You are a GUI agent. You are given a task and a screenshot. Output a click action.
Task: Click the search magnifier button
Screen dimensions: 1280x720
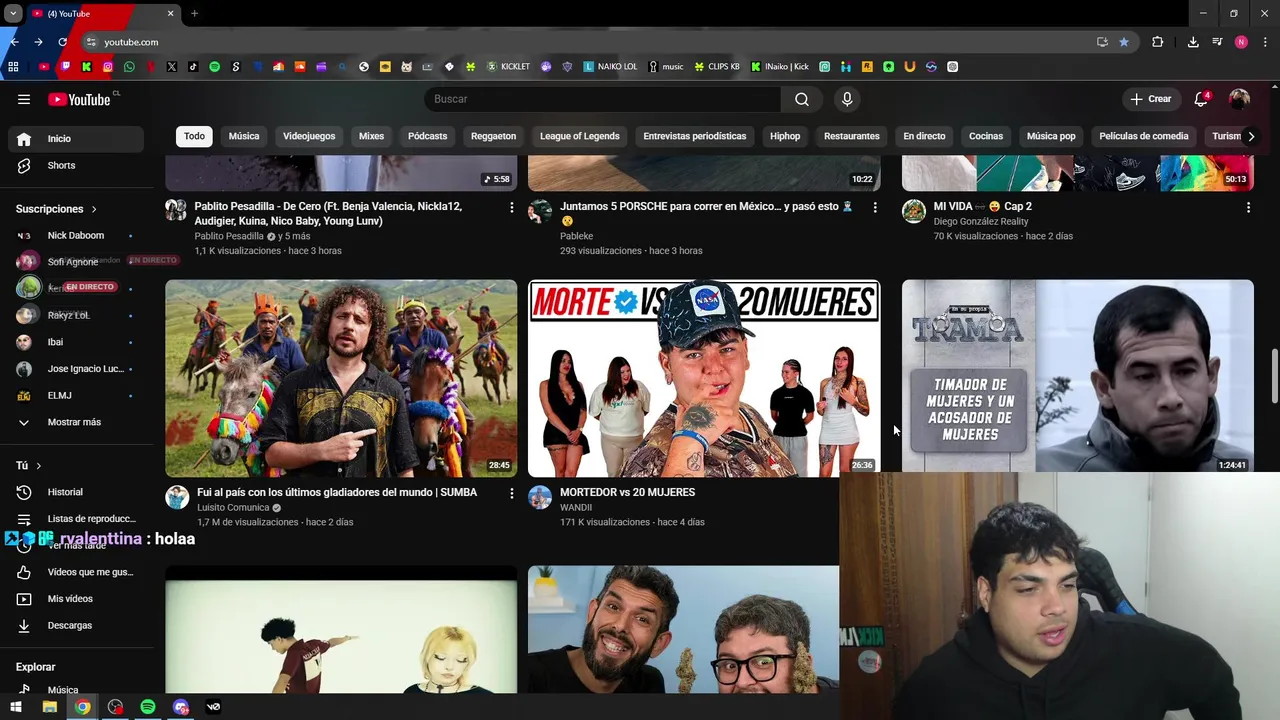point(802,99)
